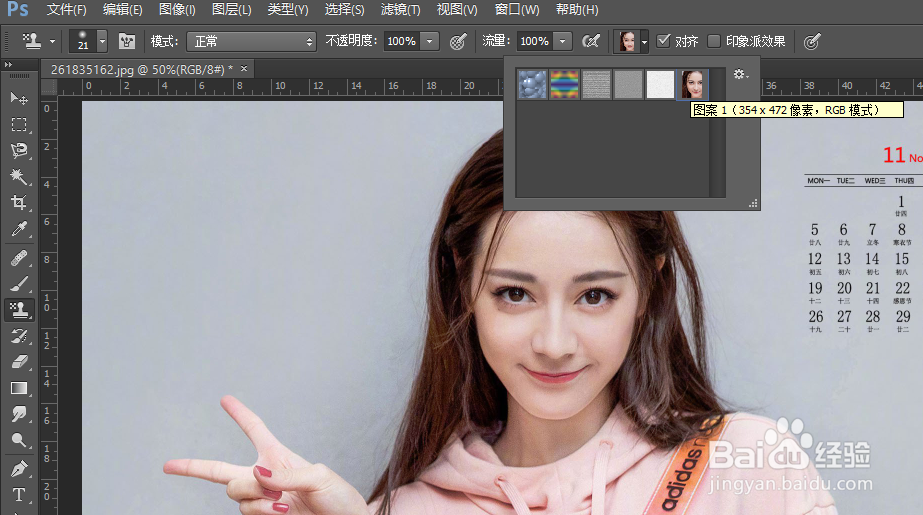Select the Gradient tool
This screenshot has height=515, width=923.
19,388
